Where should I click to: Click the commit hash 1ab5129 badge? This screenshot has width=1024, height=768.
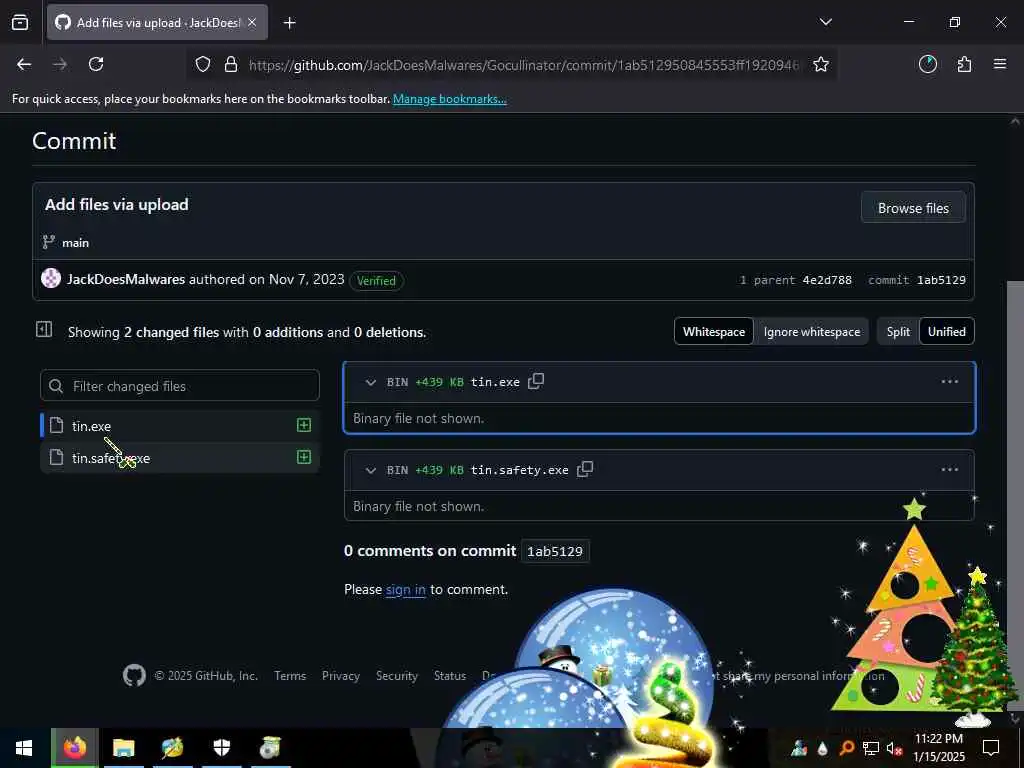555,551
